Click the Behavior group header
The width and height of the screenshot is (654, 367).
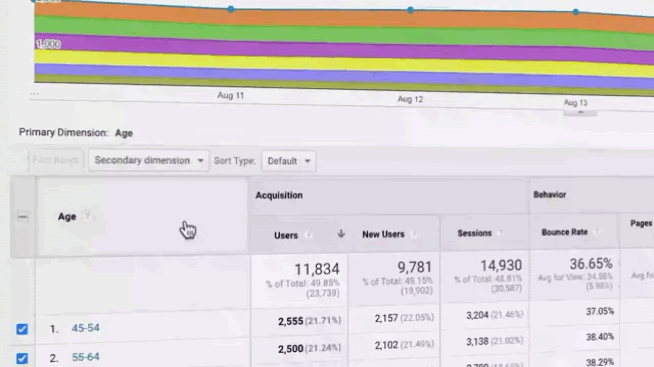(550, 194)
